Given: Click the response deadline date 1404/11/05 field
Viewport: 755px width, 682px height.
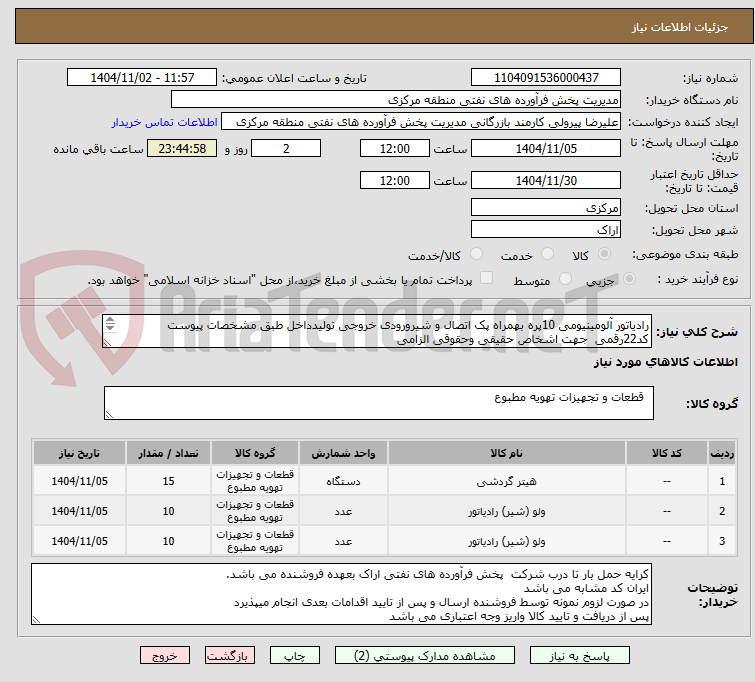Looking at the screenshot, I should (546, 148).
